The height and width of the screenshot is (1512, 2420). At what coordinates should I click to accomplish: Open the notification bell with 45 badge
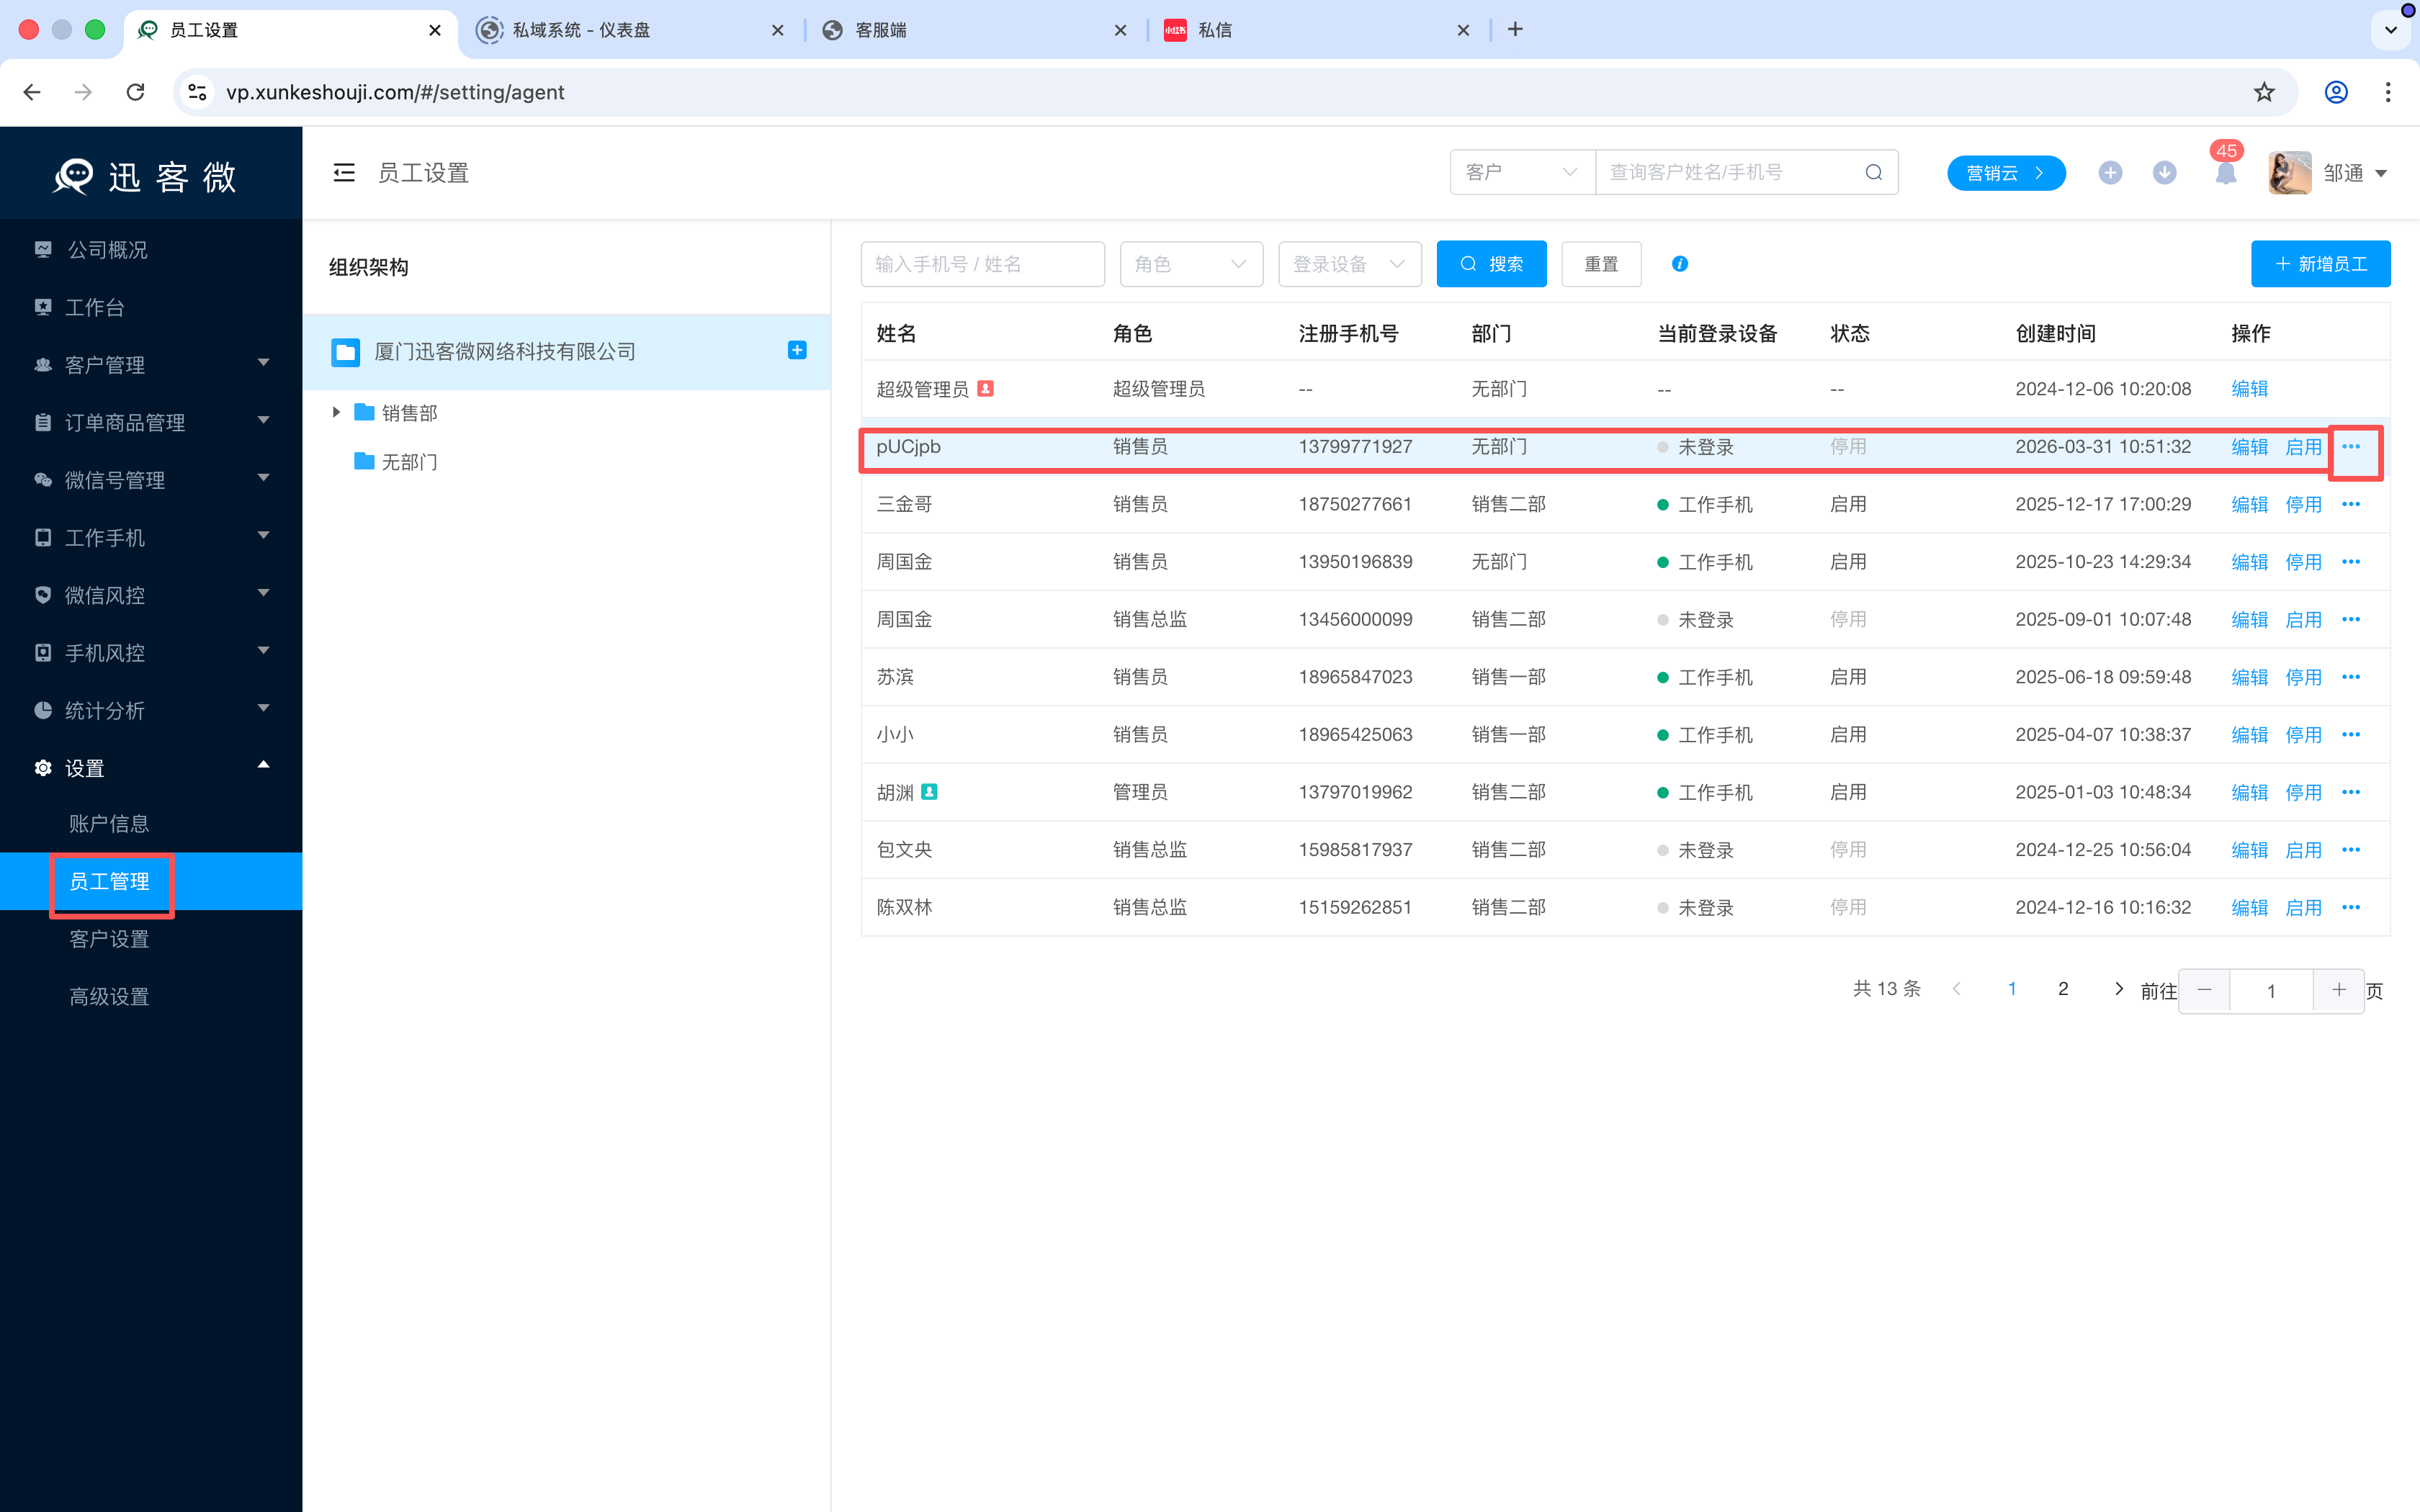2225,173
